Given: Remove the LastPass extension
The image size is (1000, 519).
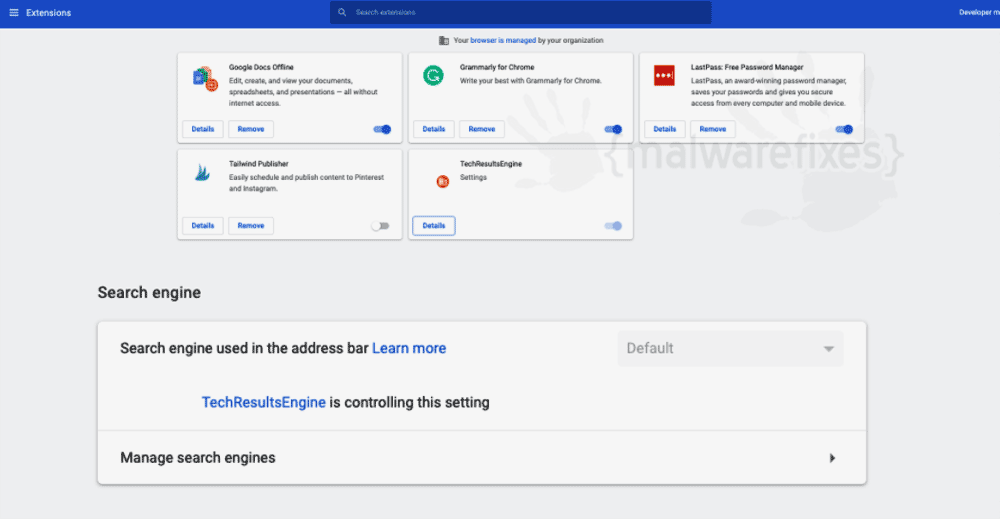Looking at the screenshot, I should coord(712,129).
